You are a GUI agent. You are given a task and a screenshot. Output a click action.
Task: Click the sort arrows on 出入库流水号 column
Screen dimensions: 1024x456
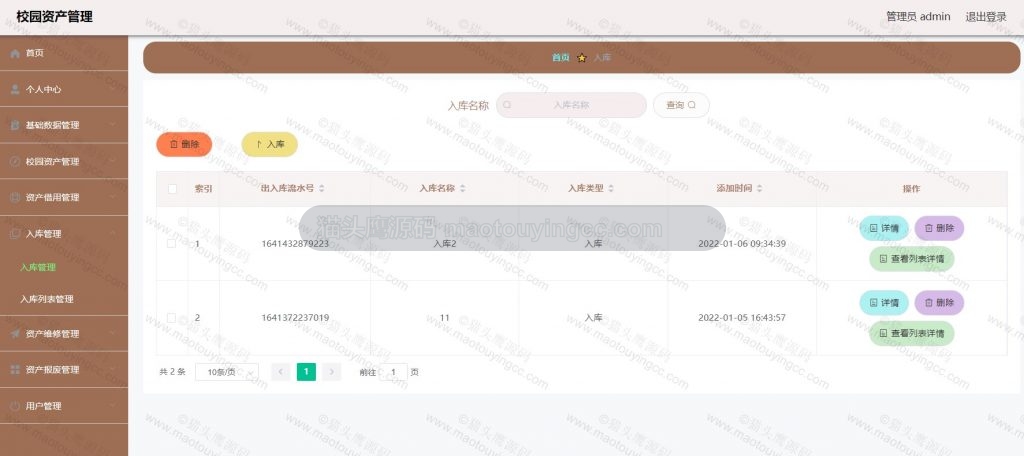pos(321,188)
